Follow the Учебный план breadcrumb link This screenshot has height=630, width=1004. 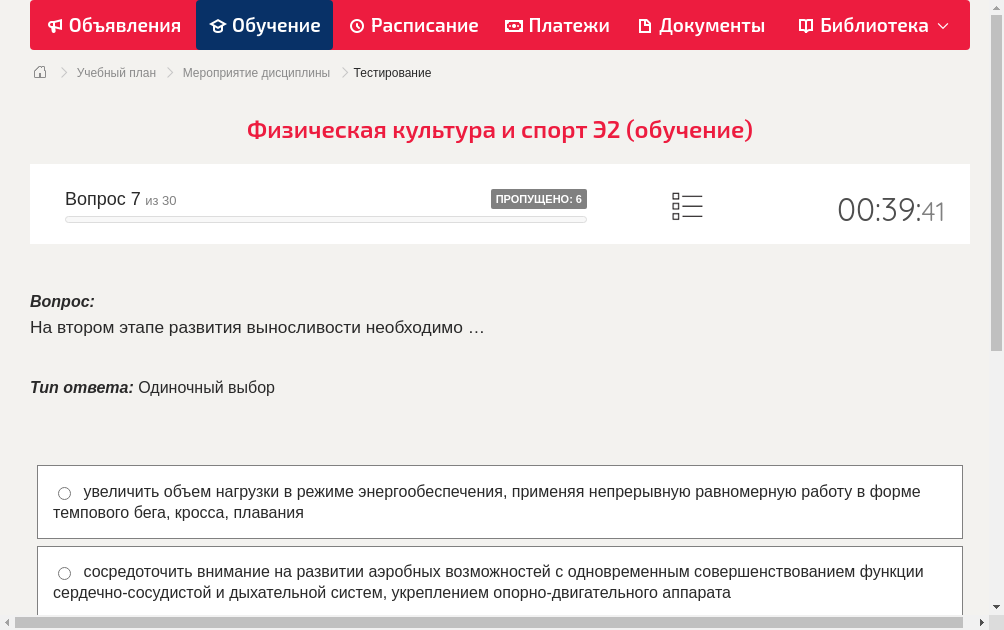[x=116, y=72]
